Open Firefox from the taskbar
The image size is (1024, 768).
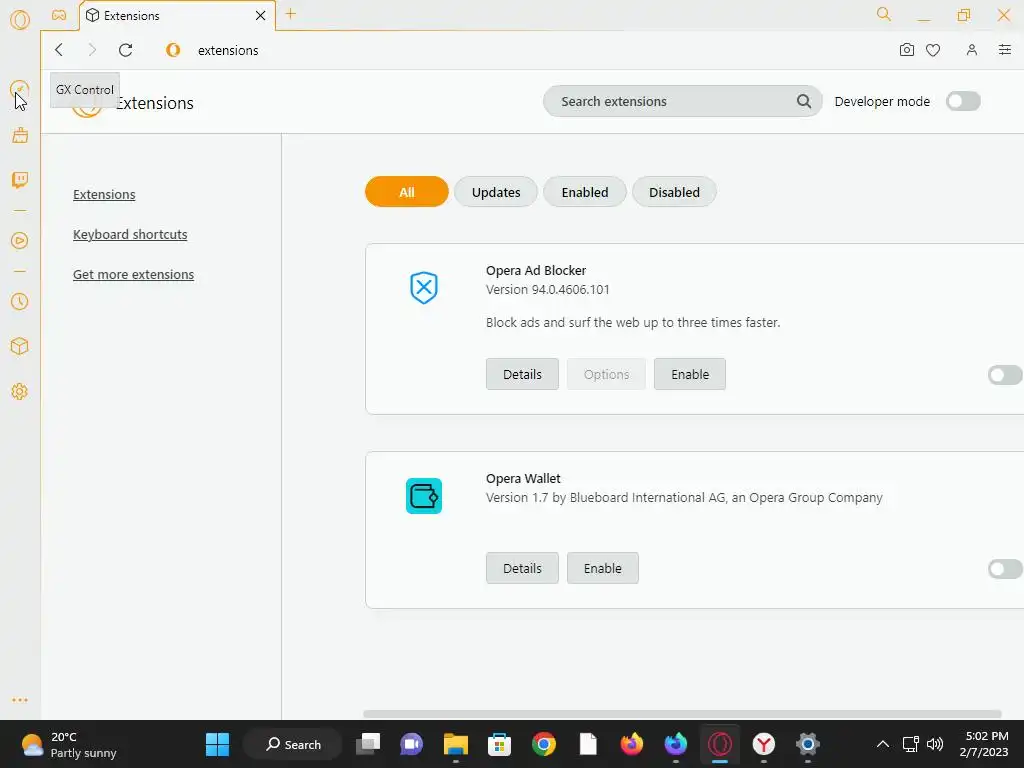pyautogui.click(x=632, y=744)
